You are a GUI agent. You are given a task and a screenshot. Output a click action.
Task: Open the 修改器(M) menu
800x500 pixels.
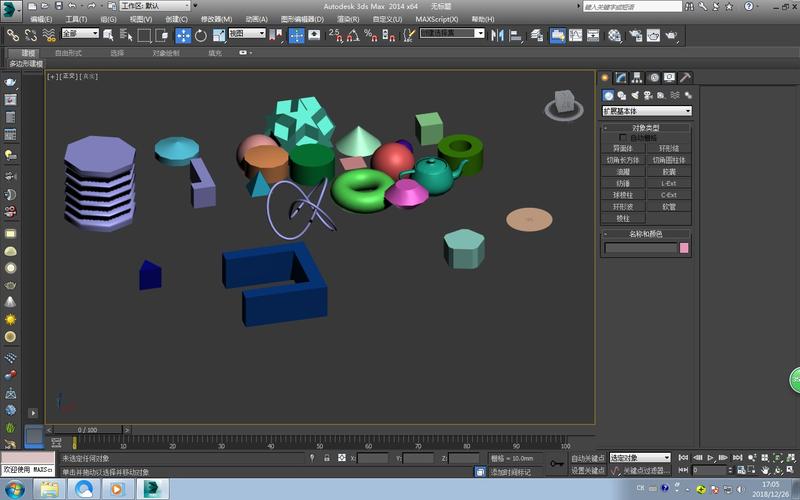[216, 19]
